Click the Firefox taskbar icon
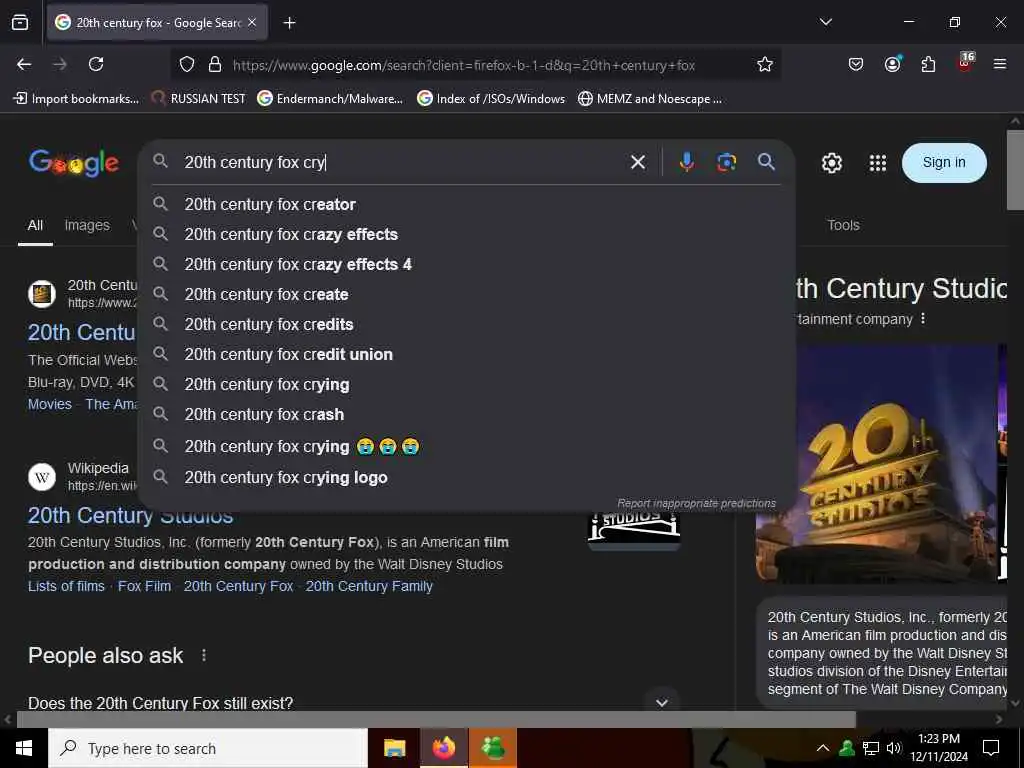 (443, 748)
